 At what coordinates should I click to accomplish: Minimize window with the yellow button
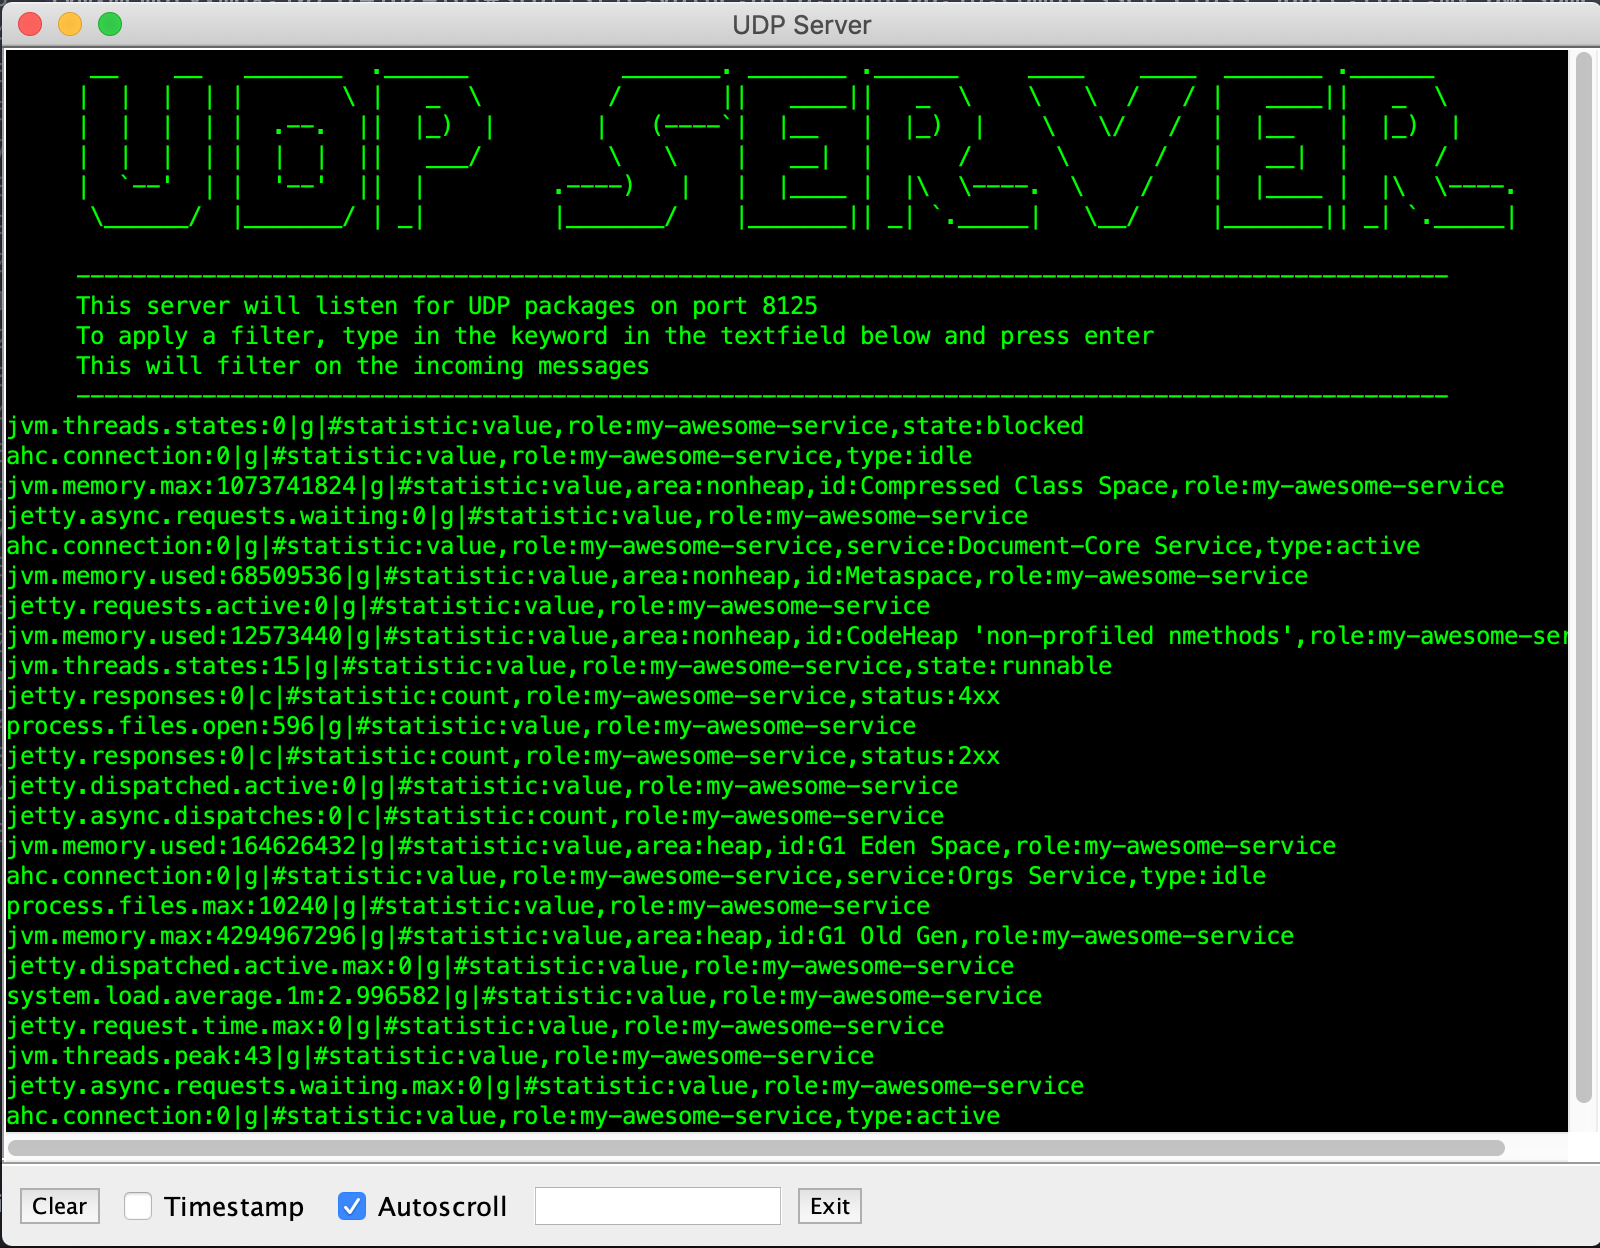pos(70,24)
